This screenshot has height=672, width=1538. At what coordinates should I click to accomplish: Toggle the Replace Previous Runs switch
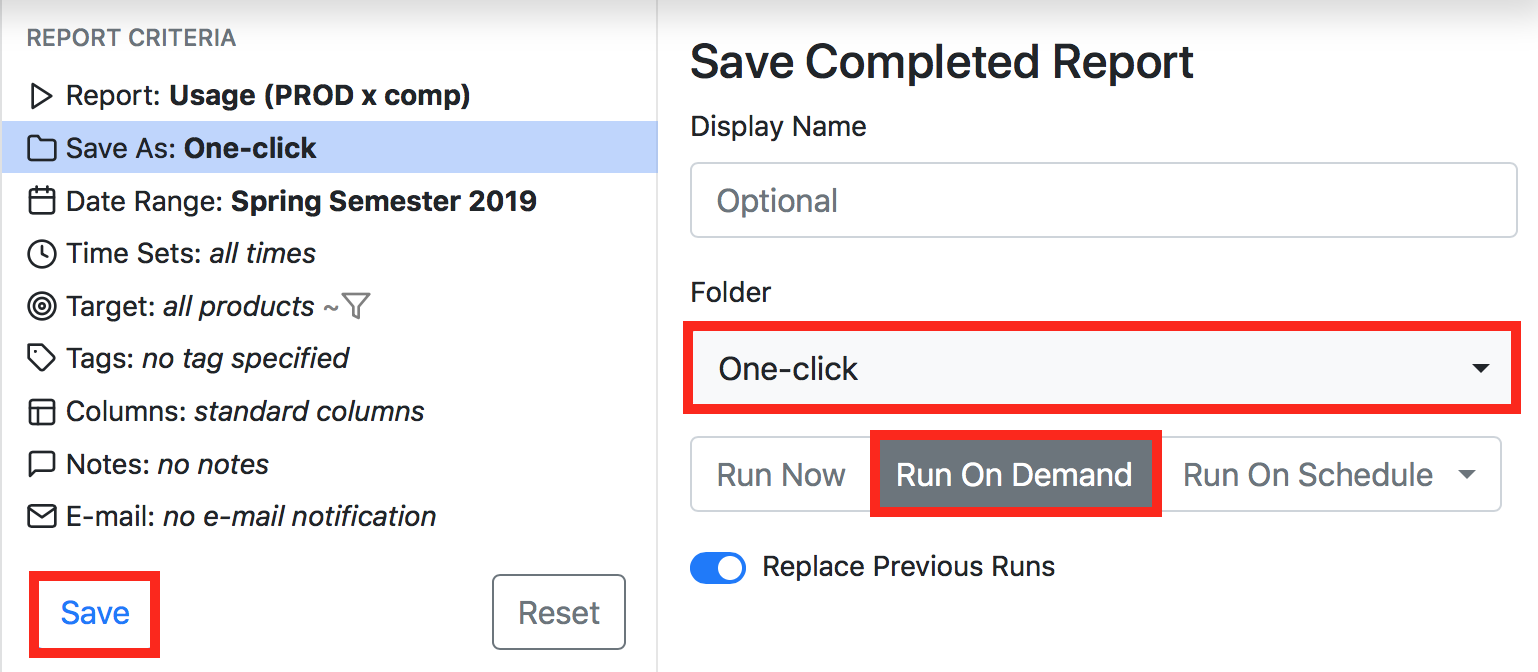[x=718, y=568]
